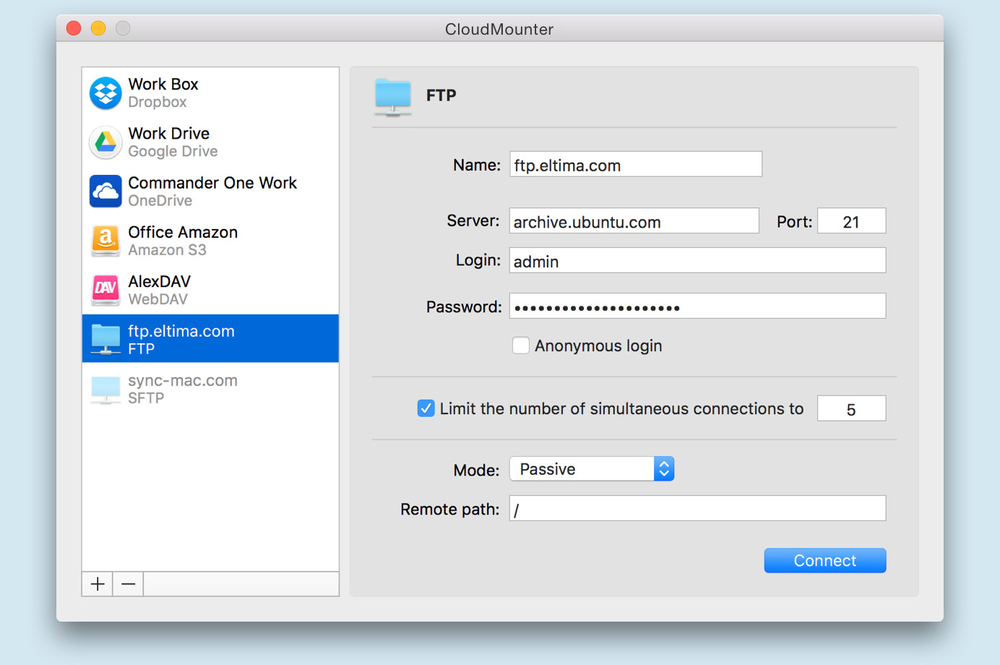The width and height of the screenshot is (1000, 665).
Task: Click the SFTP icon for sync-mac.com
Action: tap(105, 389)
